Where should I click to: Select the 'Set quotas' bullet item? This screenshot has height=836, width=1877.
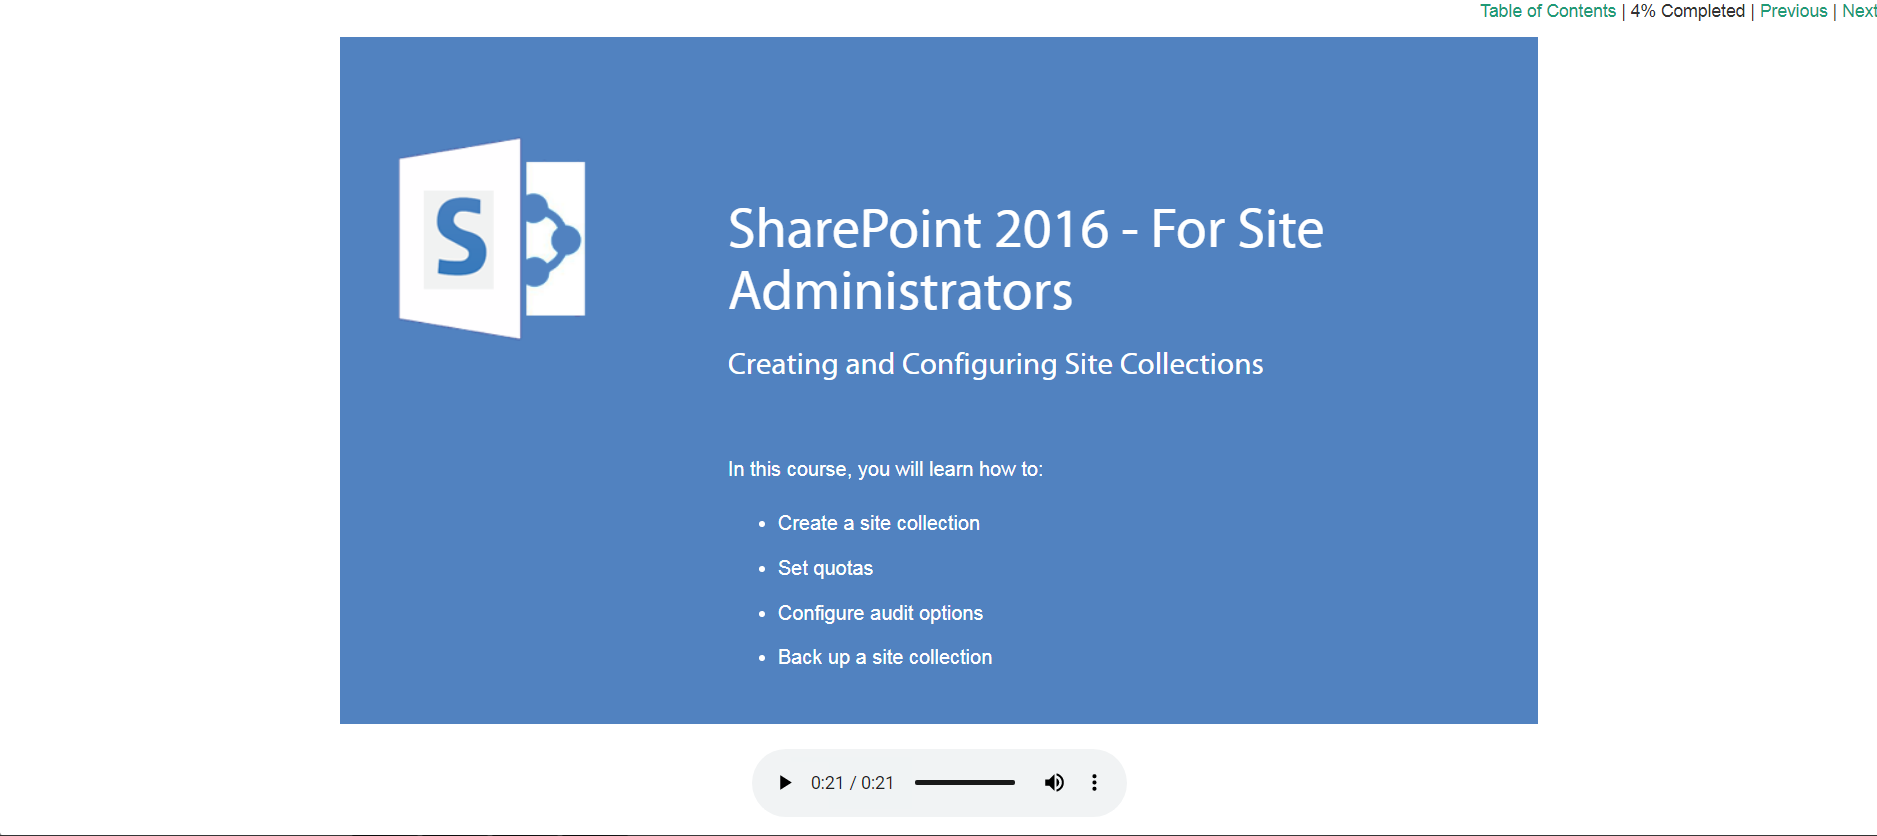[825, 568]
